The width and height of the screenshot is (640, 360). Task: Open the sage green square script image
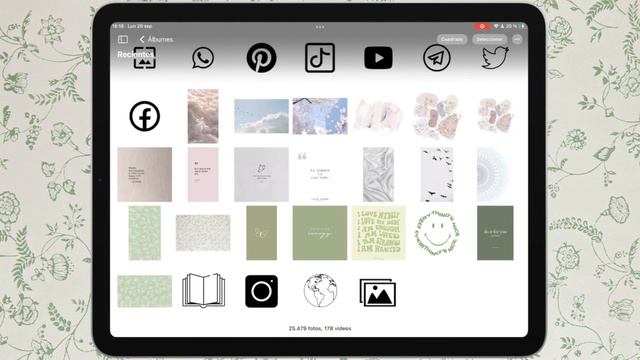pyautogui.click(x=320, y=233)
